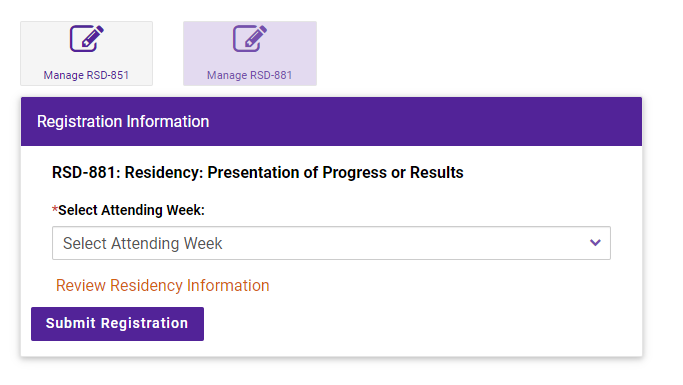Select the Manage RSD-881 text label

pyautogui.click(x=249, y=75)
